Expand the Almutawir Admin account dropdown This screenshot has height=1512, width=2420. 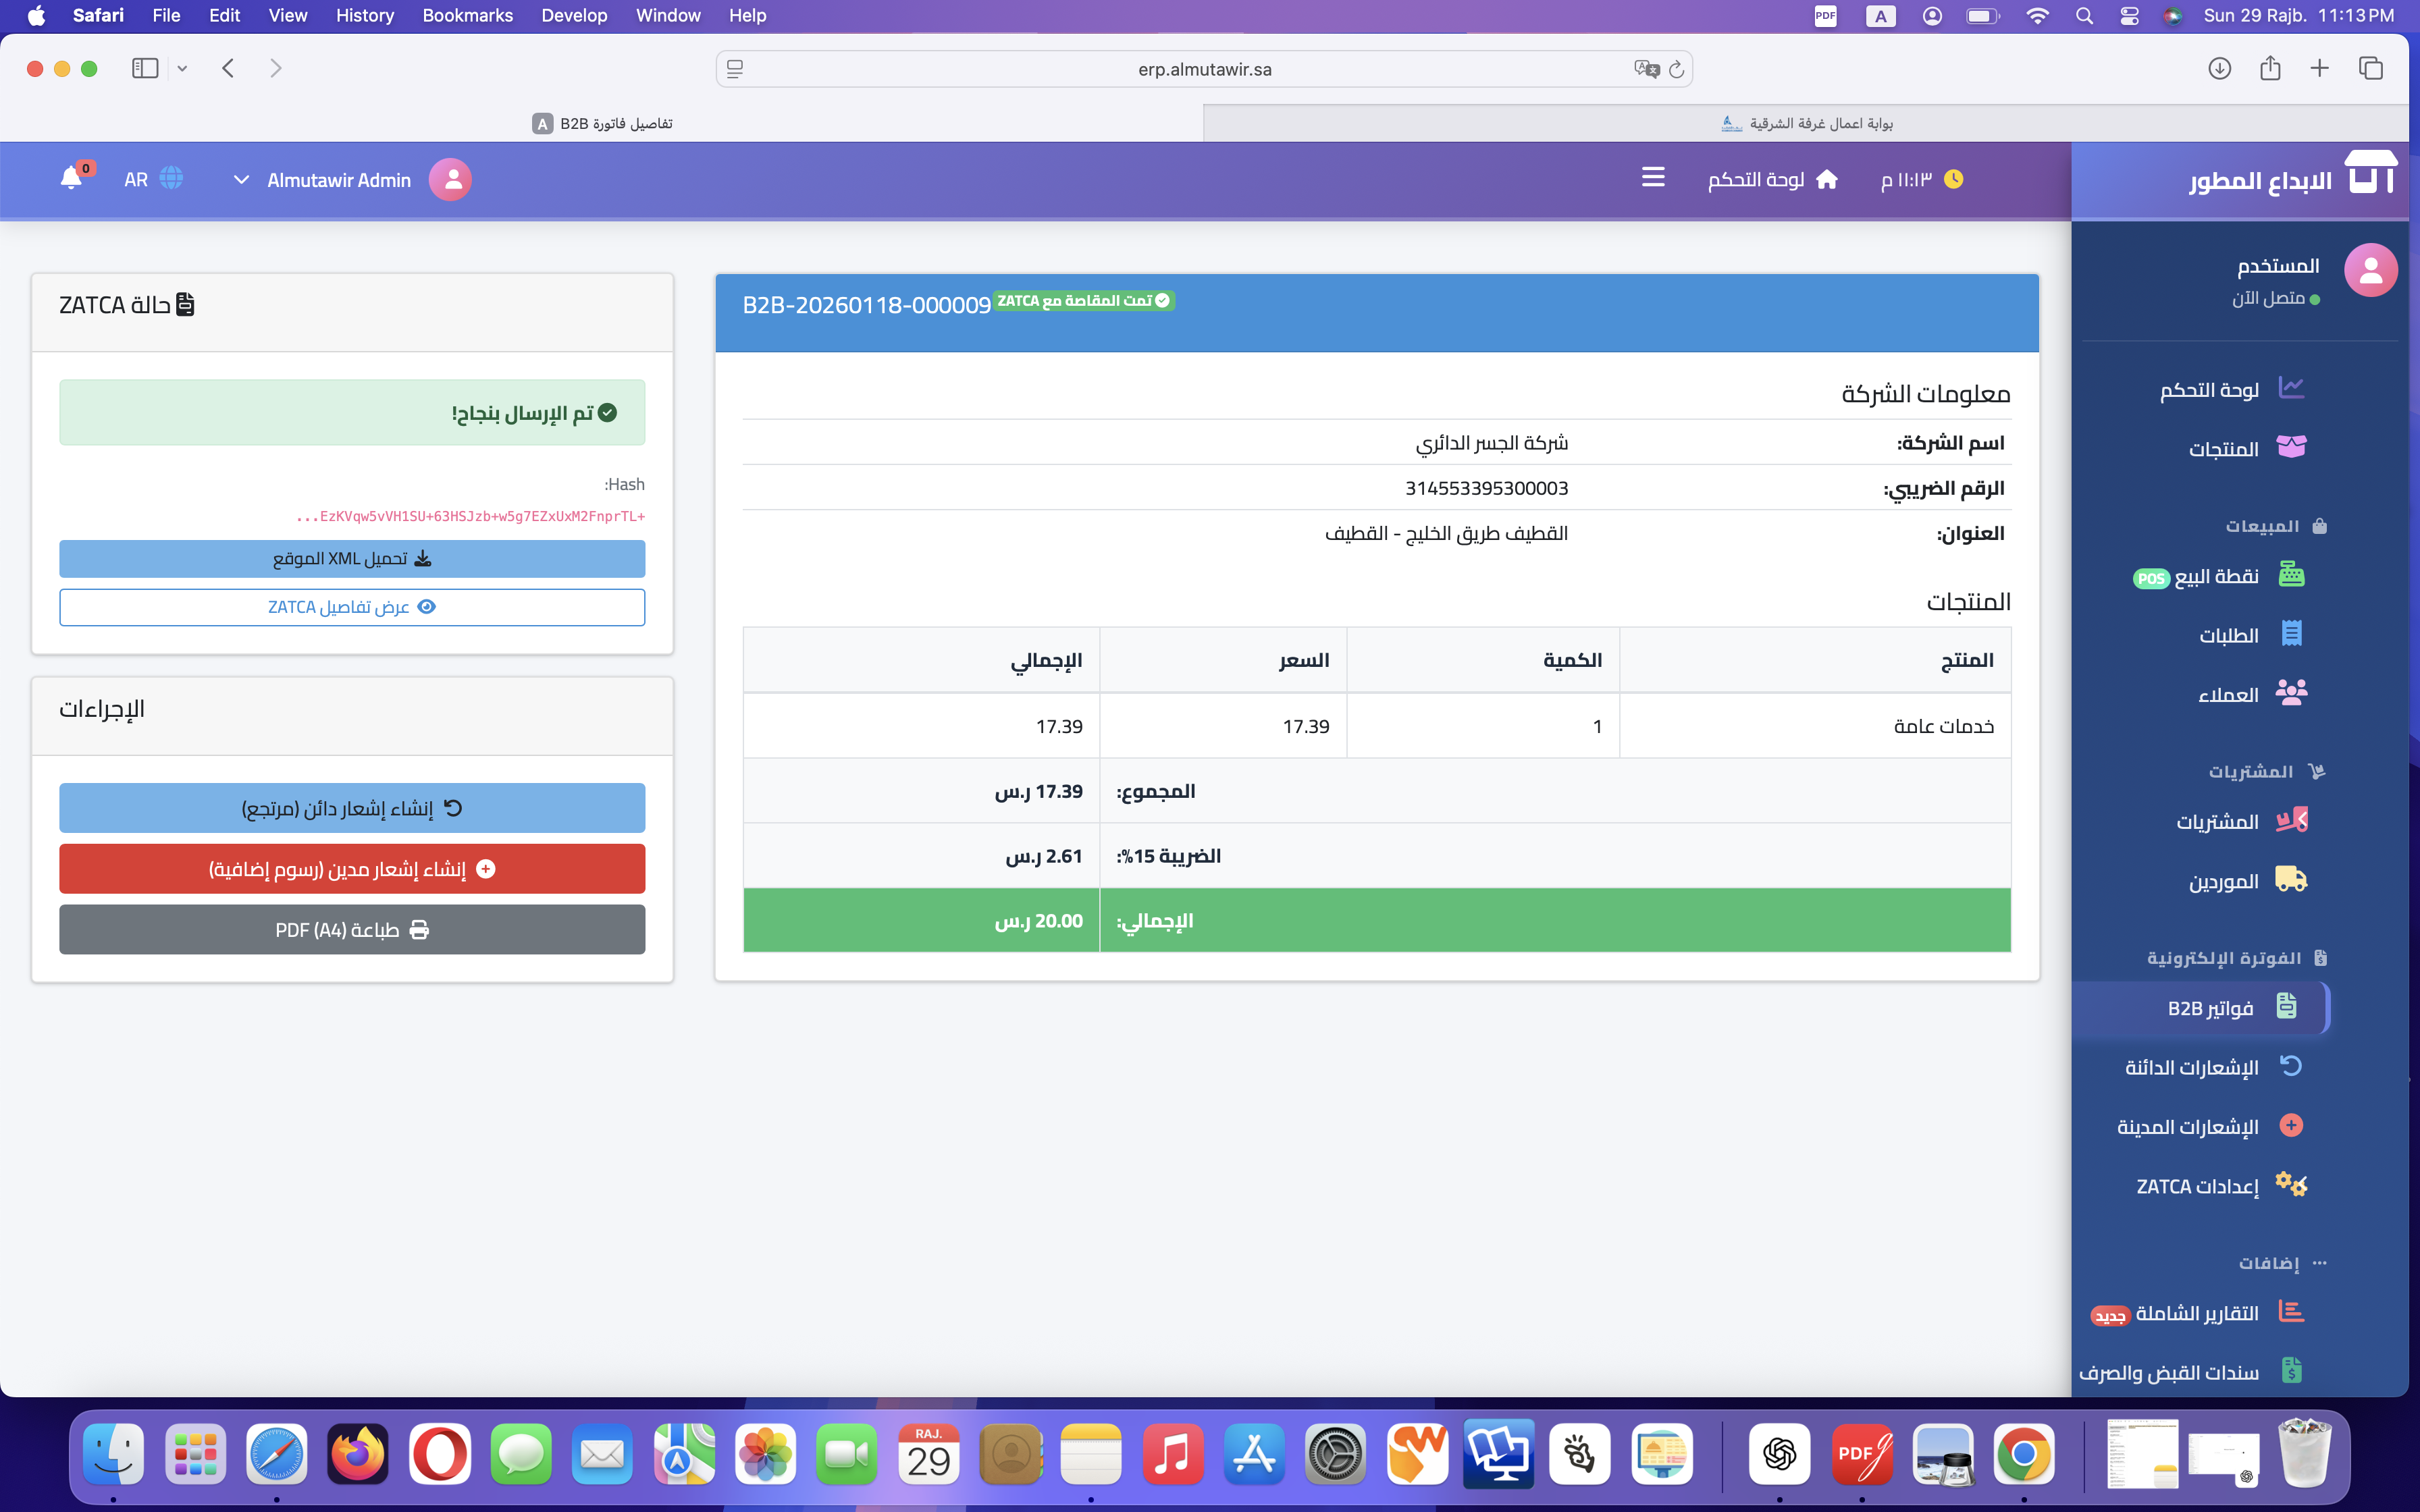[241, 180]
